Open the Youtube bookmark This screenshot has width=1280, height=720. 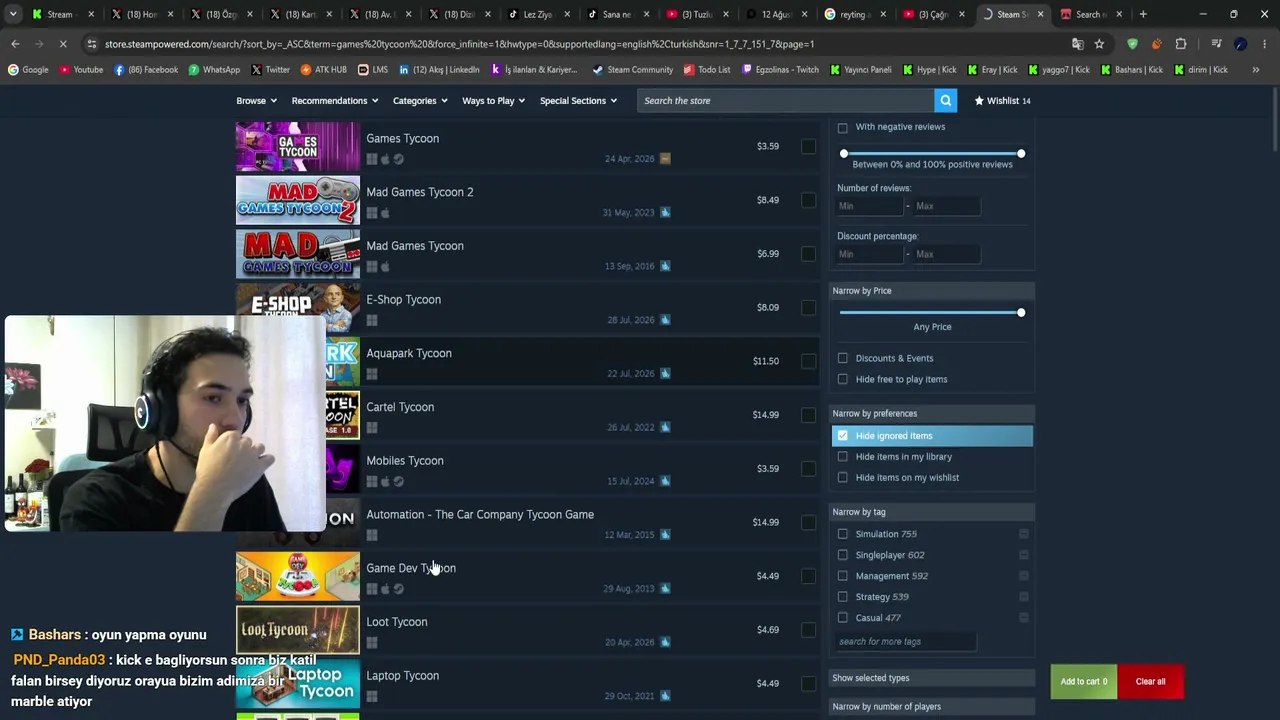81,70
